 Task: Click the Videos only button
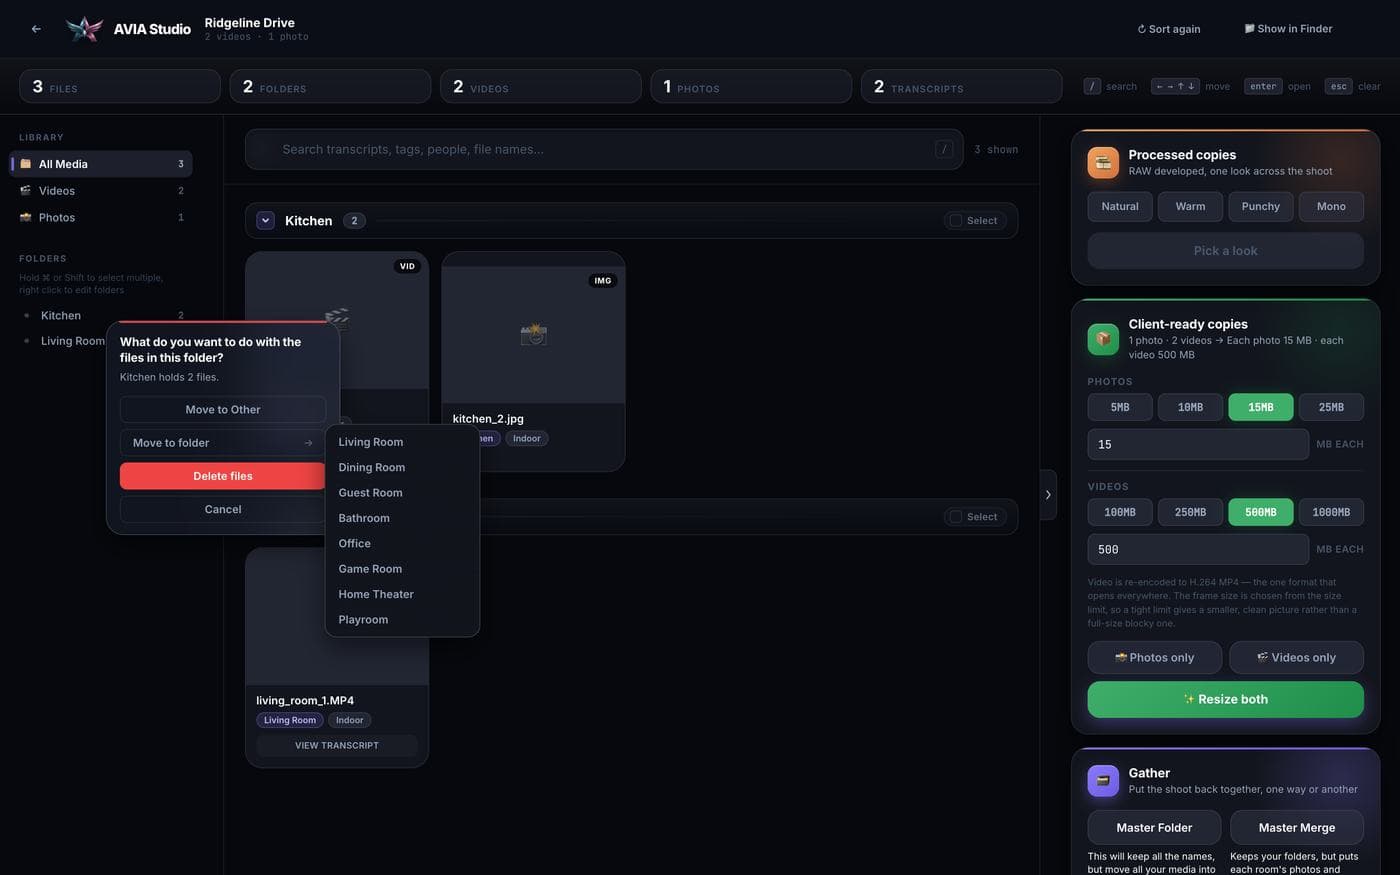pyautogui.click(x=1296, y=657)
